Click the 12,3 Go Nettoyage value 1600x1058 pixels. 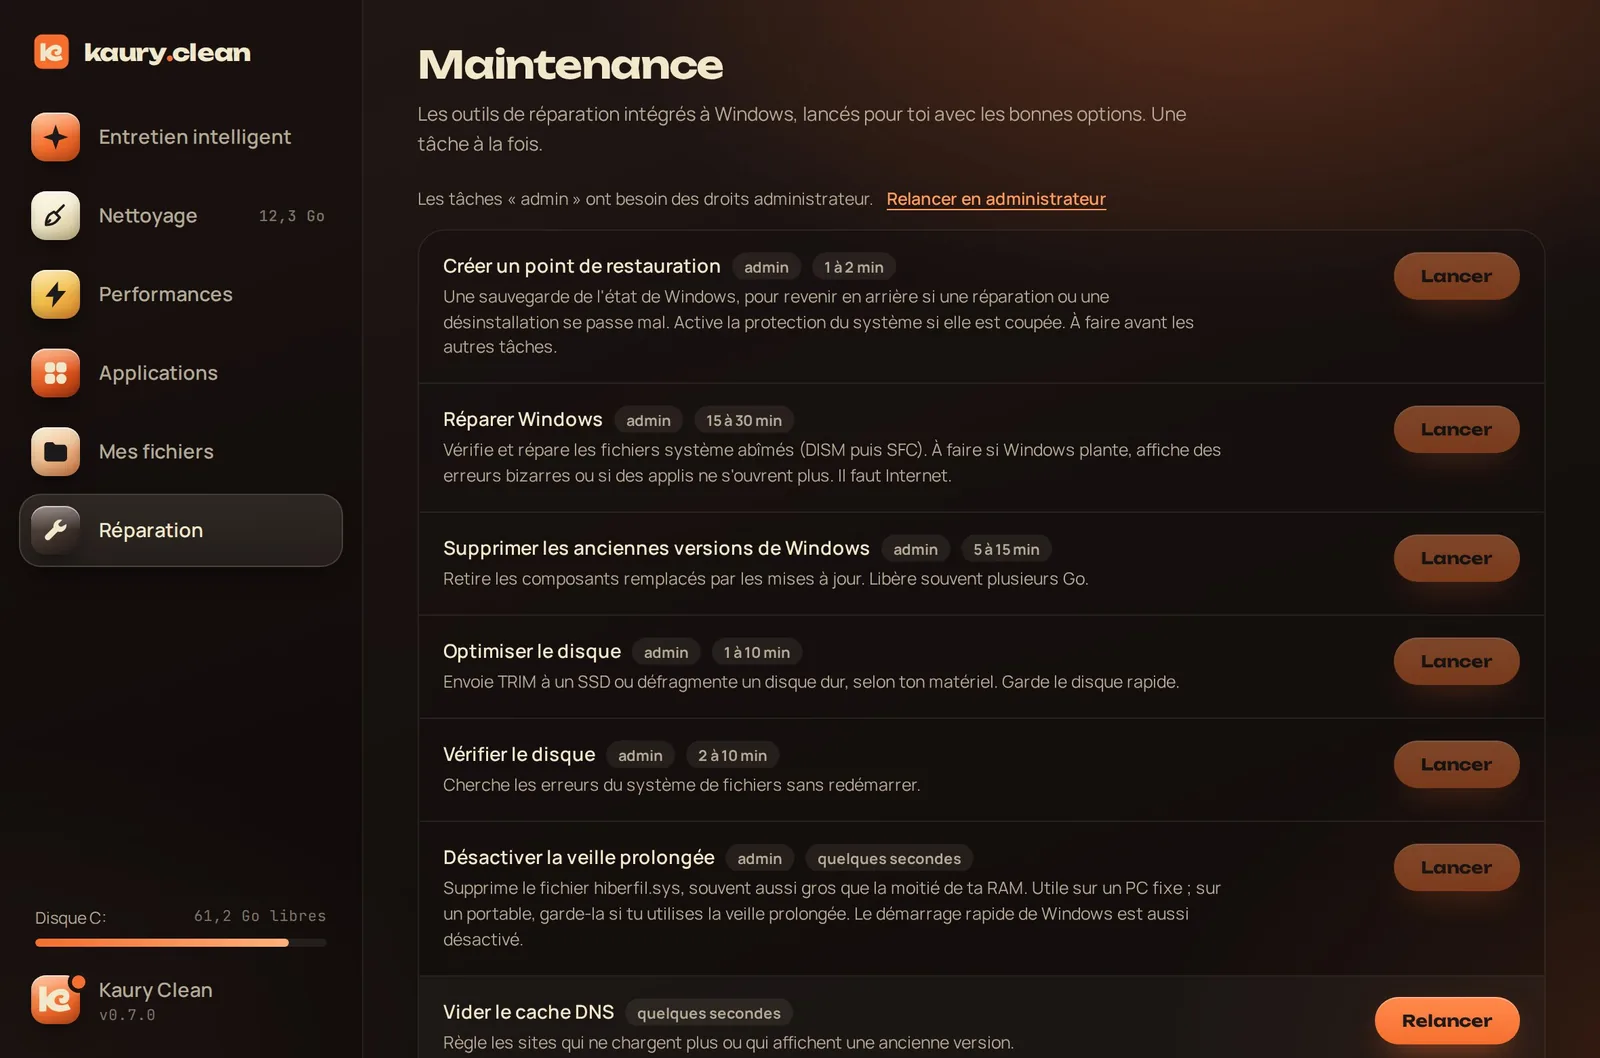coord(292,216)
